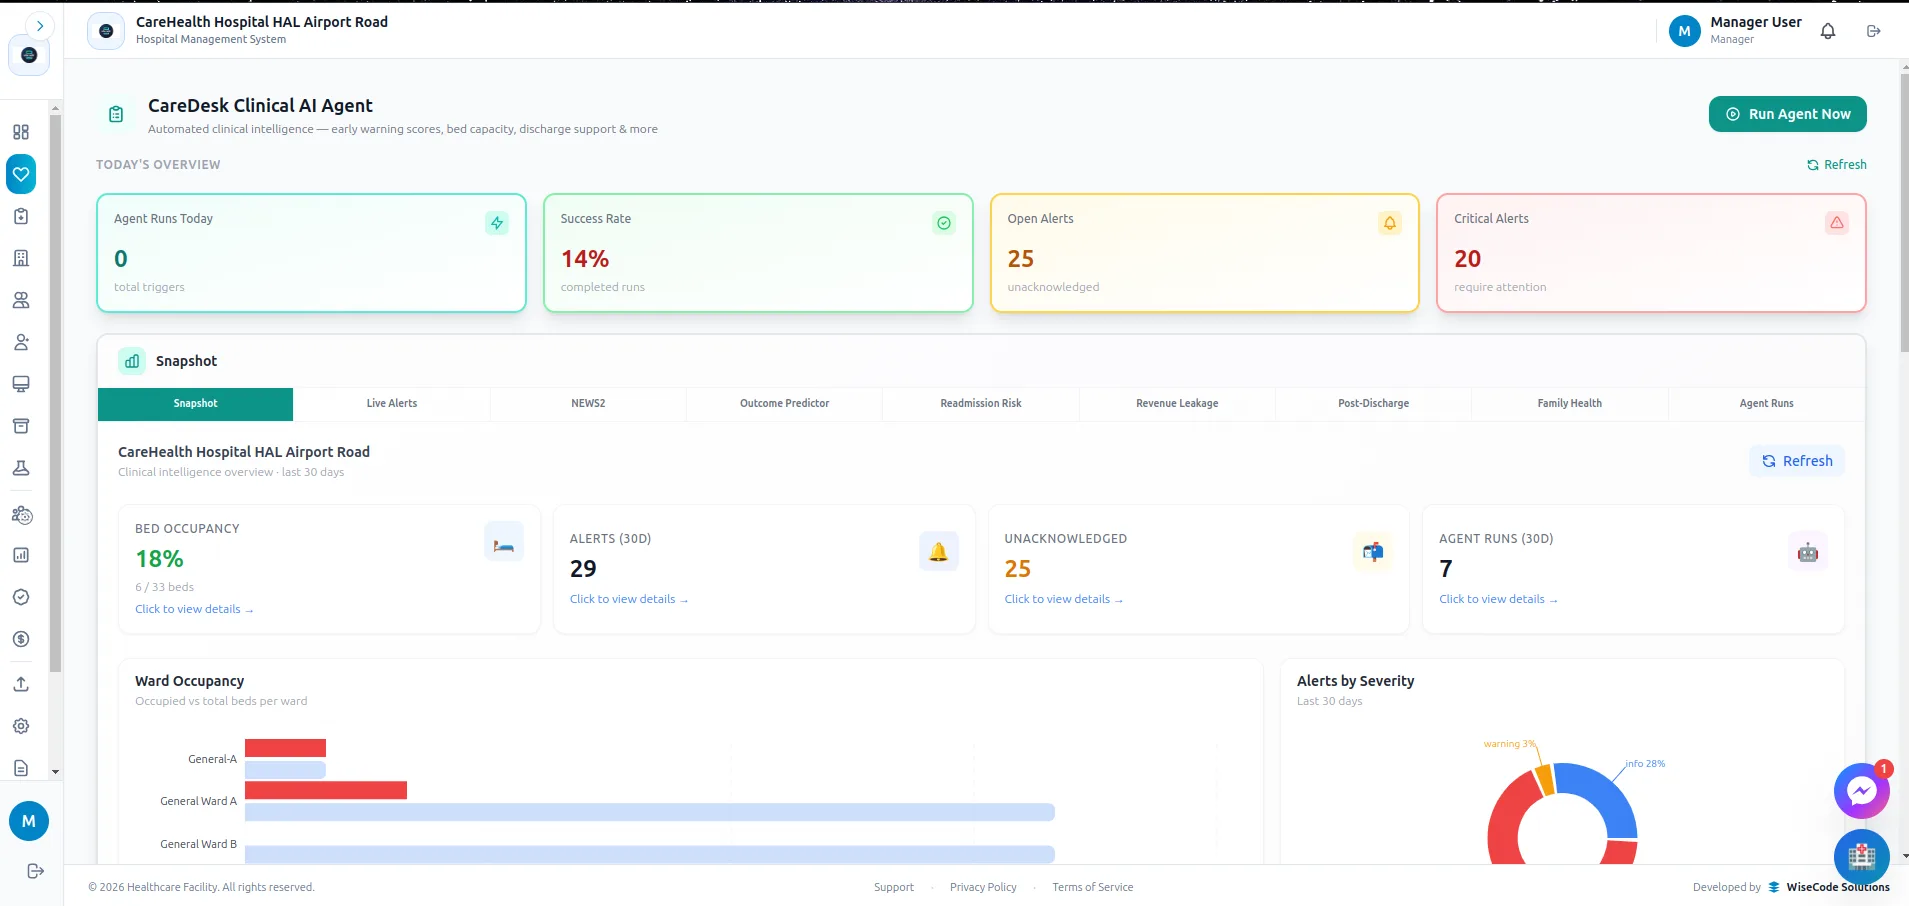Image resolution: width=1909 pixels, height=906 pixels.
Task: Click the sidebar scroll down arrow
Action: coord(55,772)
